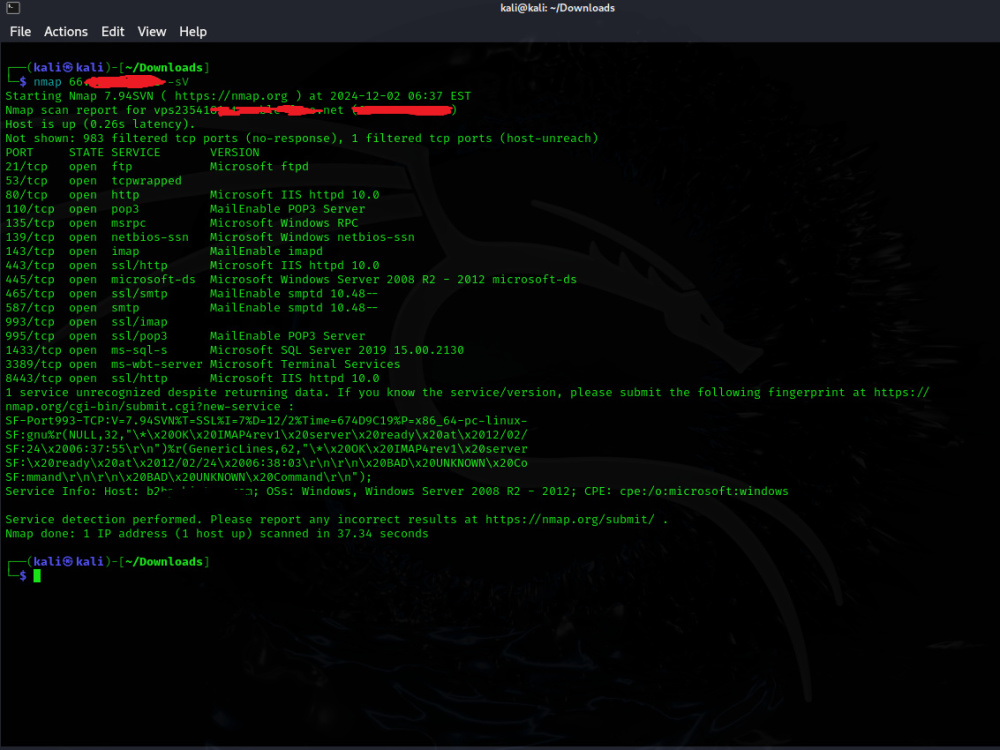Click the 'Nmap done: 1 IP address' line
The height and width of the screenshot is (750, 1000).
coord(217,533)
